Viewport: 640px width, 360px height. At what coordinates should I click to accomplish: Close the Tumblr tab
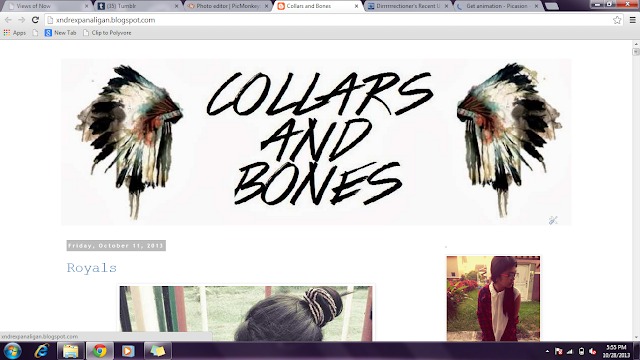pyautogui.click(x=176, y=6)
